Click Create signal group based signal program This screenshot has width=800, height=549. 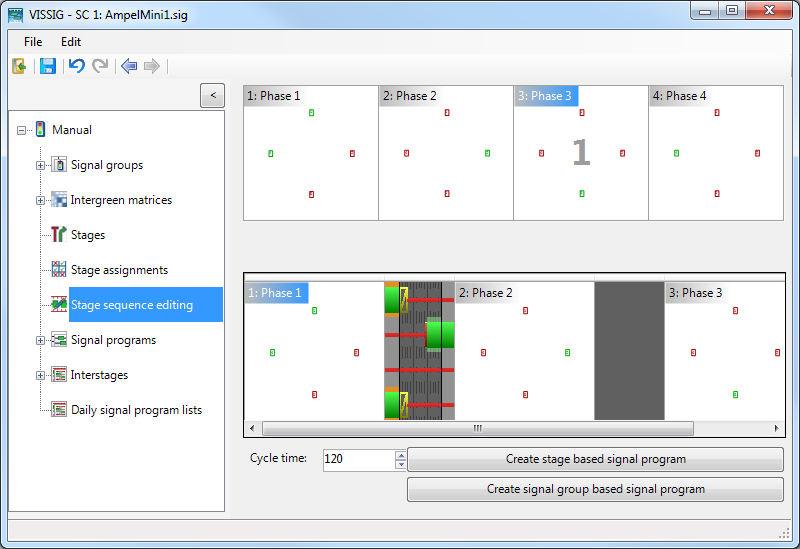coord(595,489)
